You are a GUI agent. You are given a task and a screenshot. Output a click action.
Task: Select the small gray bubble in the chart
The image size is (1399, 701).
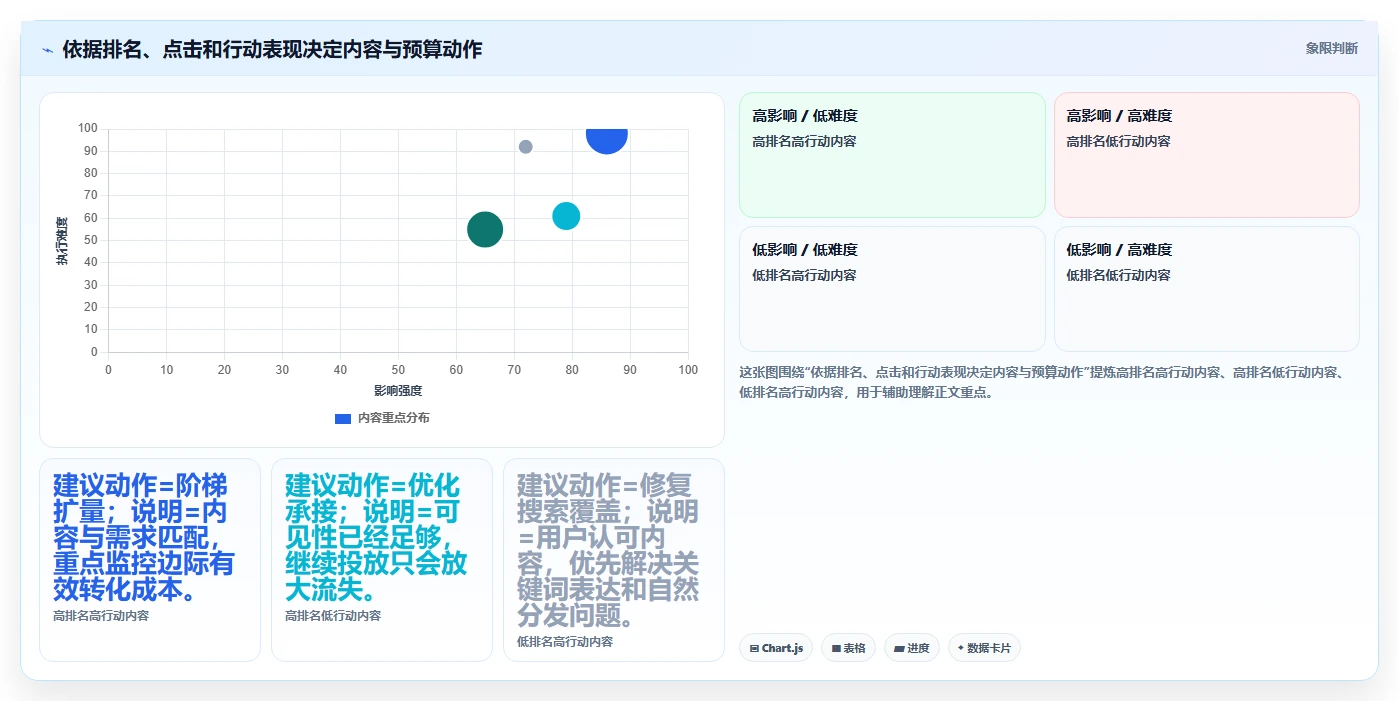[x=526, y=147]
